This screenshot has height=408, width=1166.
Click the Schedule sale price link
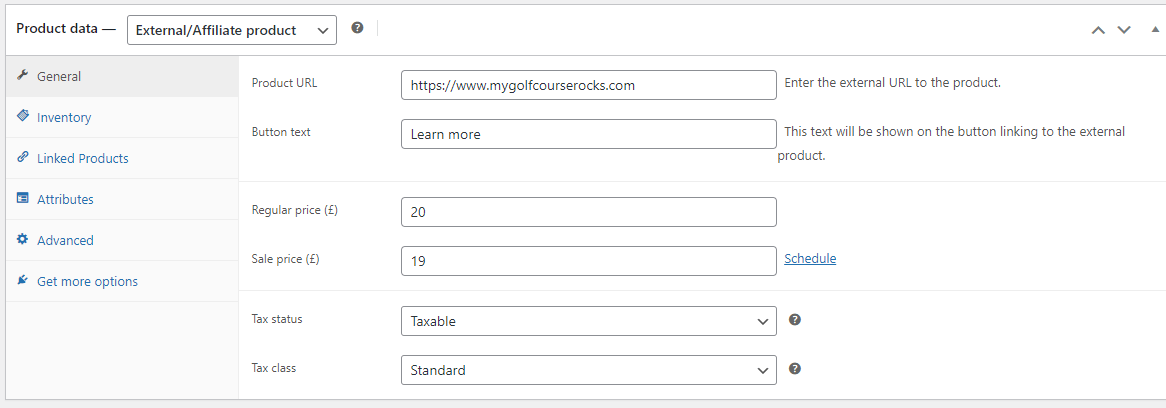click(x=811, y=259)
